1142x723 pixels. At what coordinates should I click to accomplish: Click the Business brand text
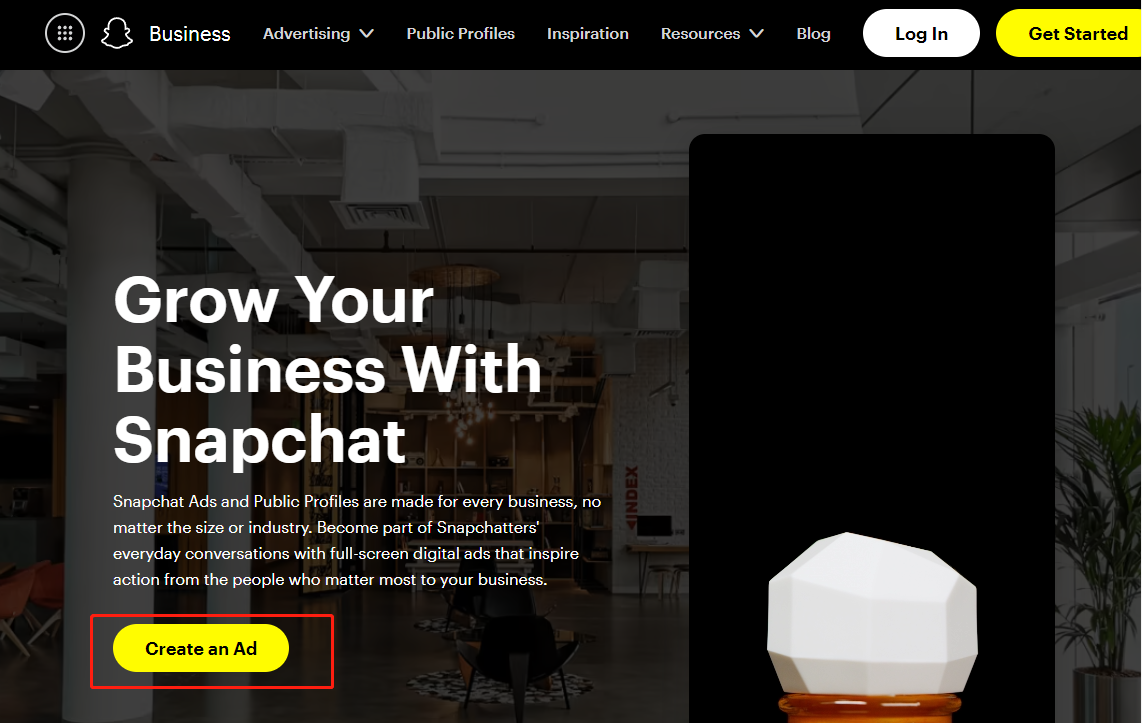pos(189,33)
